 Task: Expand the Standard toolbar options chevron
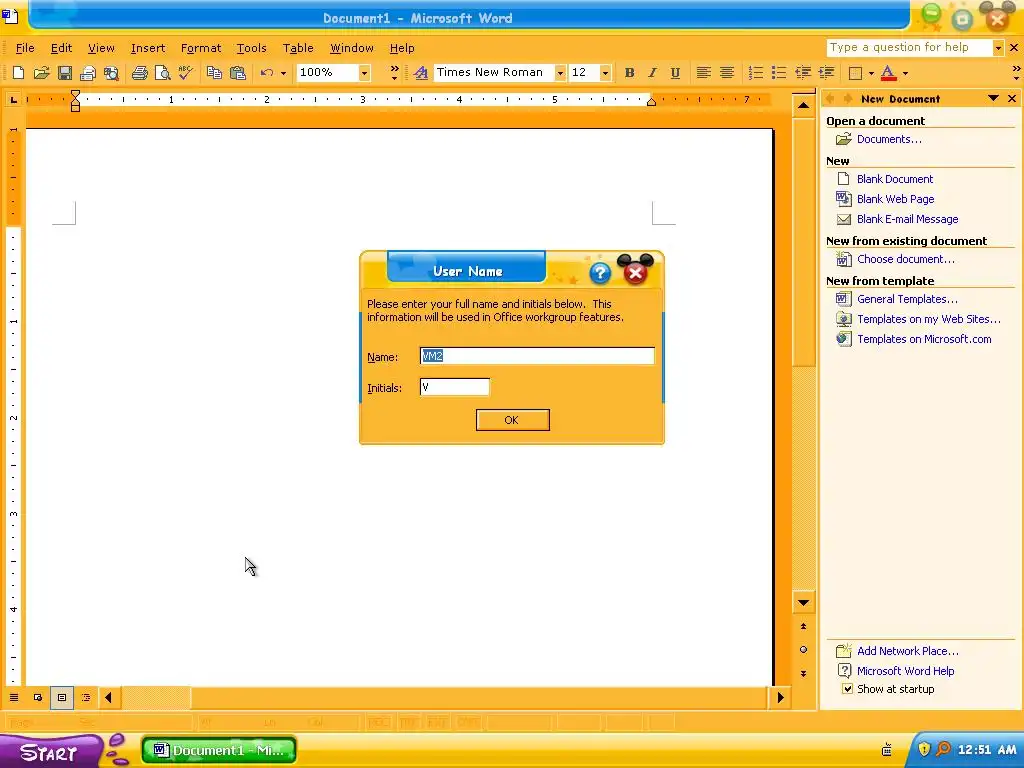[394, 72]
